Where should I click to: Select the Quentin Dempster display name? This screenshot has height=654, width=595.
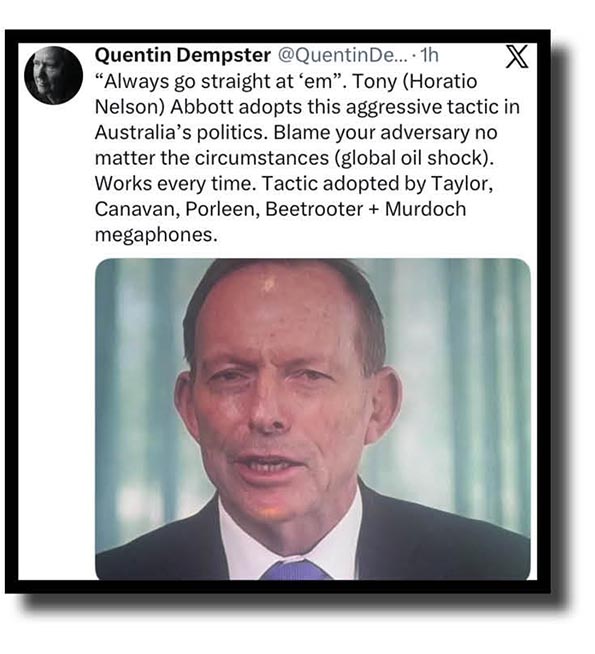point(183,55)
